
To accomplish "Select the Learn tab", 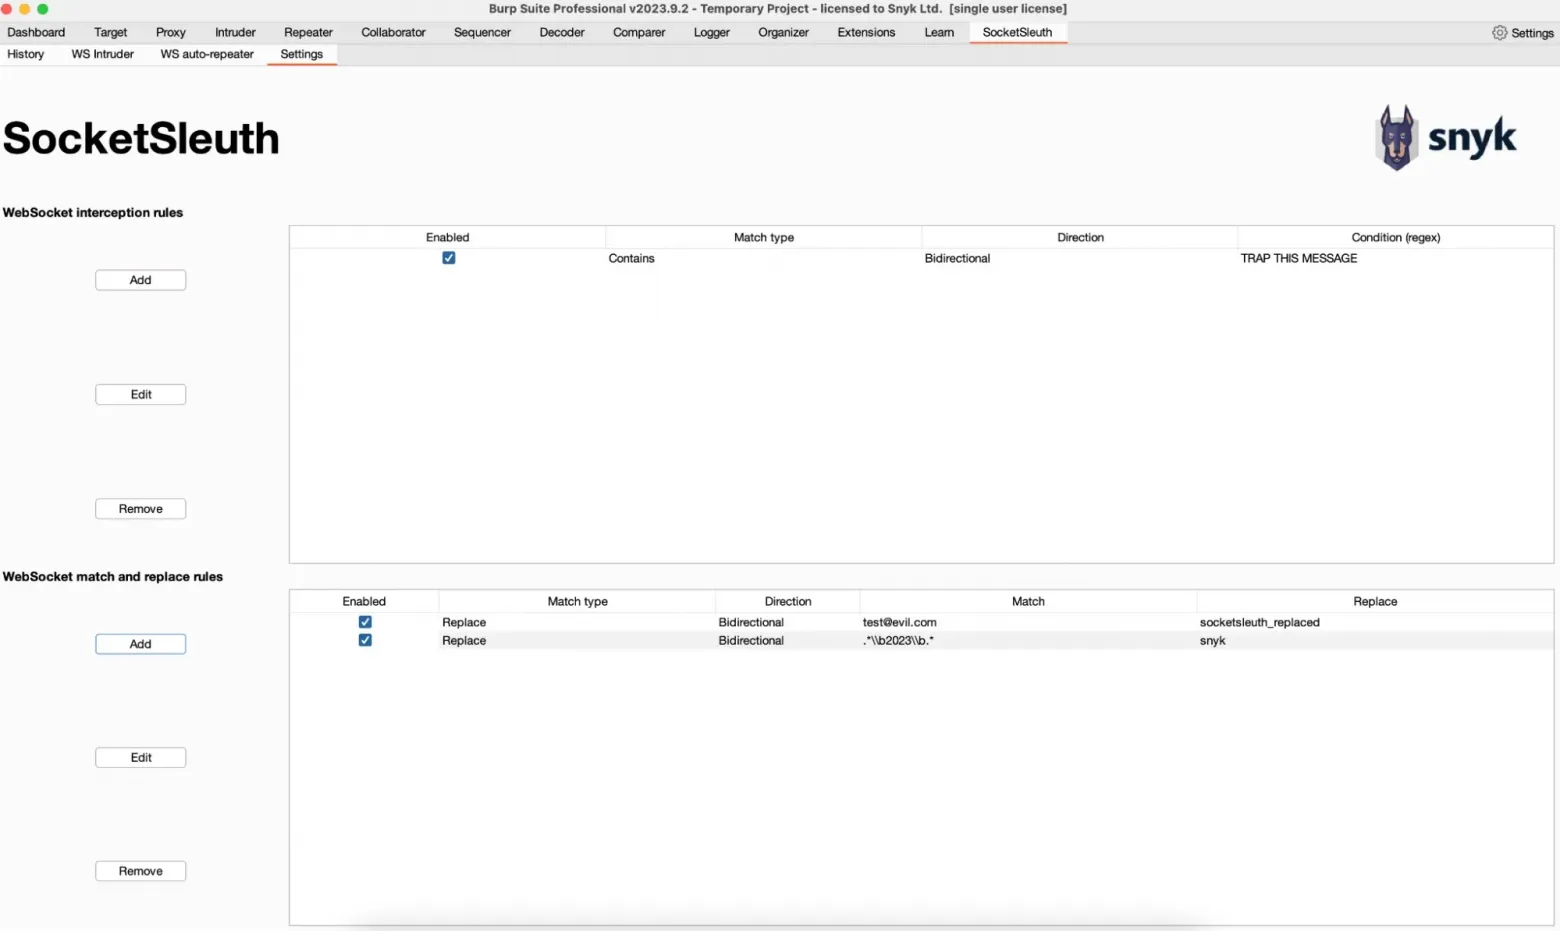I will [x=939, y=32].
